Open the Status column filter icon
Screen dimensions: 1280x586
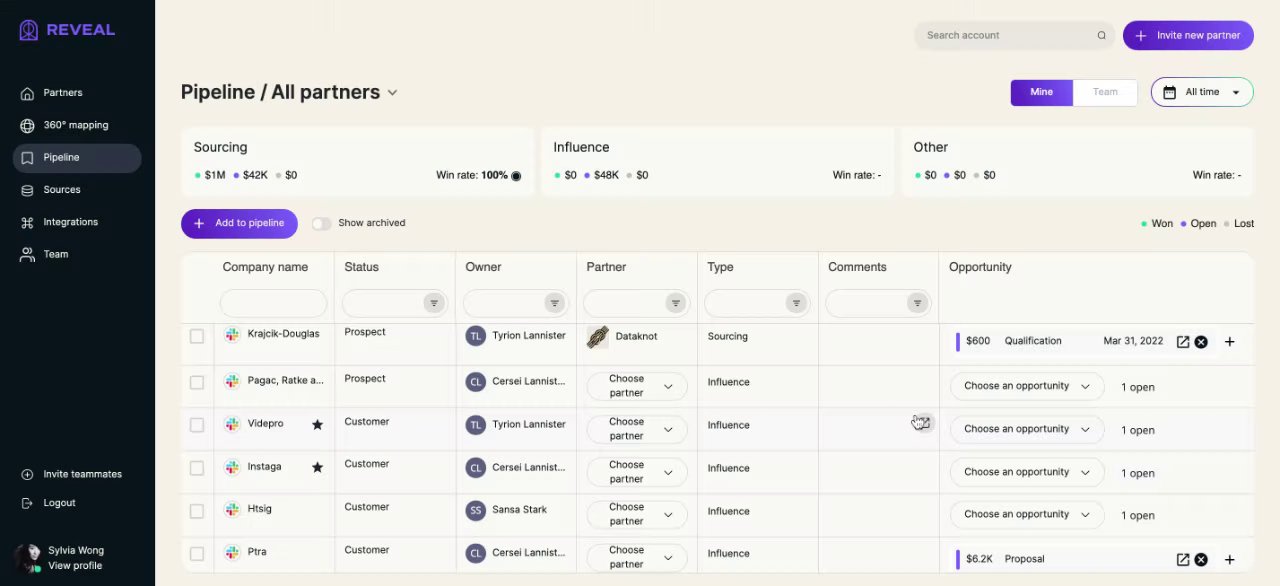(433, 303)
